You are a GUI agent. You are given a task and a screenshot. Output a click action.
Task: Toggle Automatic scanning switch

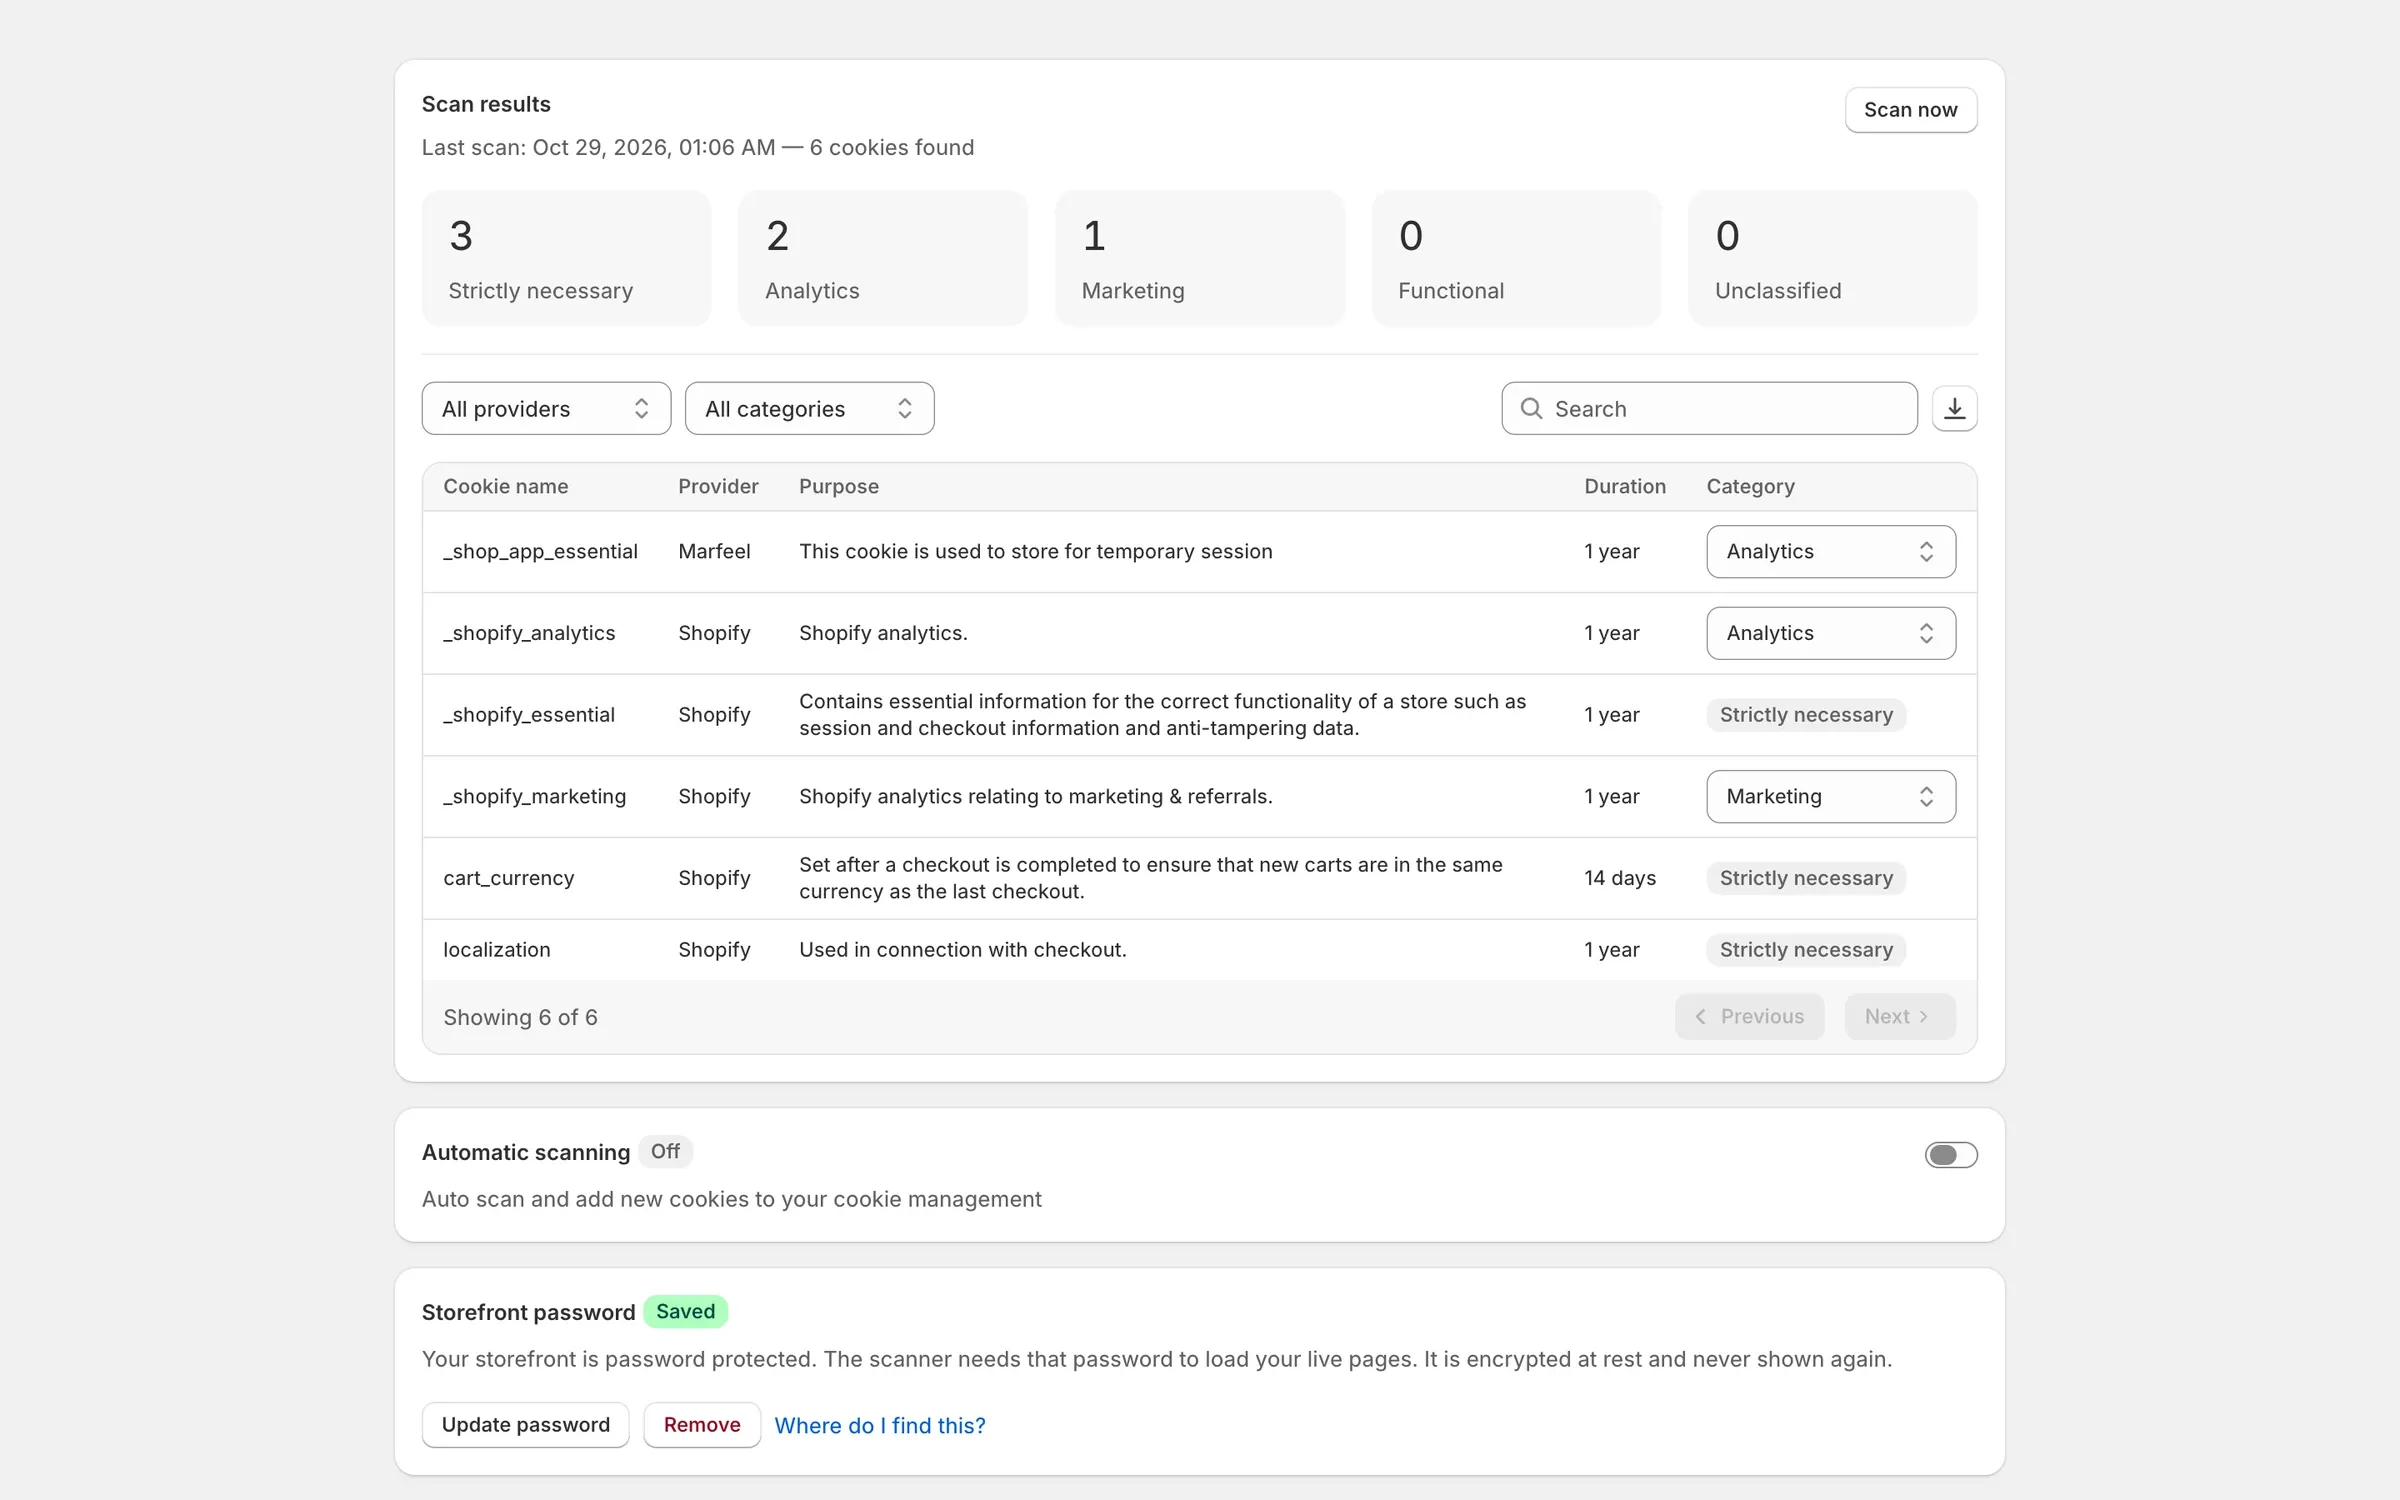coord(1951,1155)
